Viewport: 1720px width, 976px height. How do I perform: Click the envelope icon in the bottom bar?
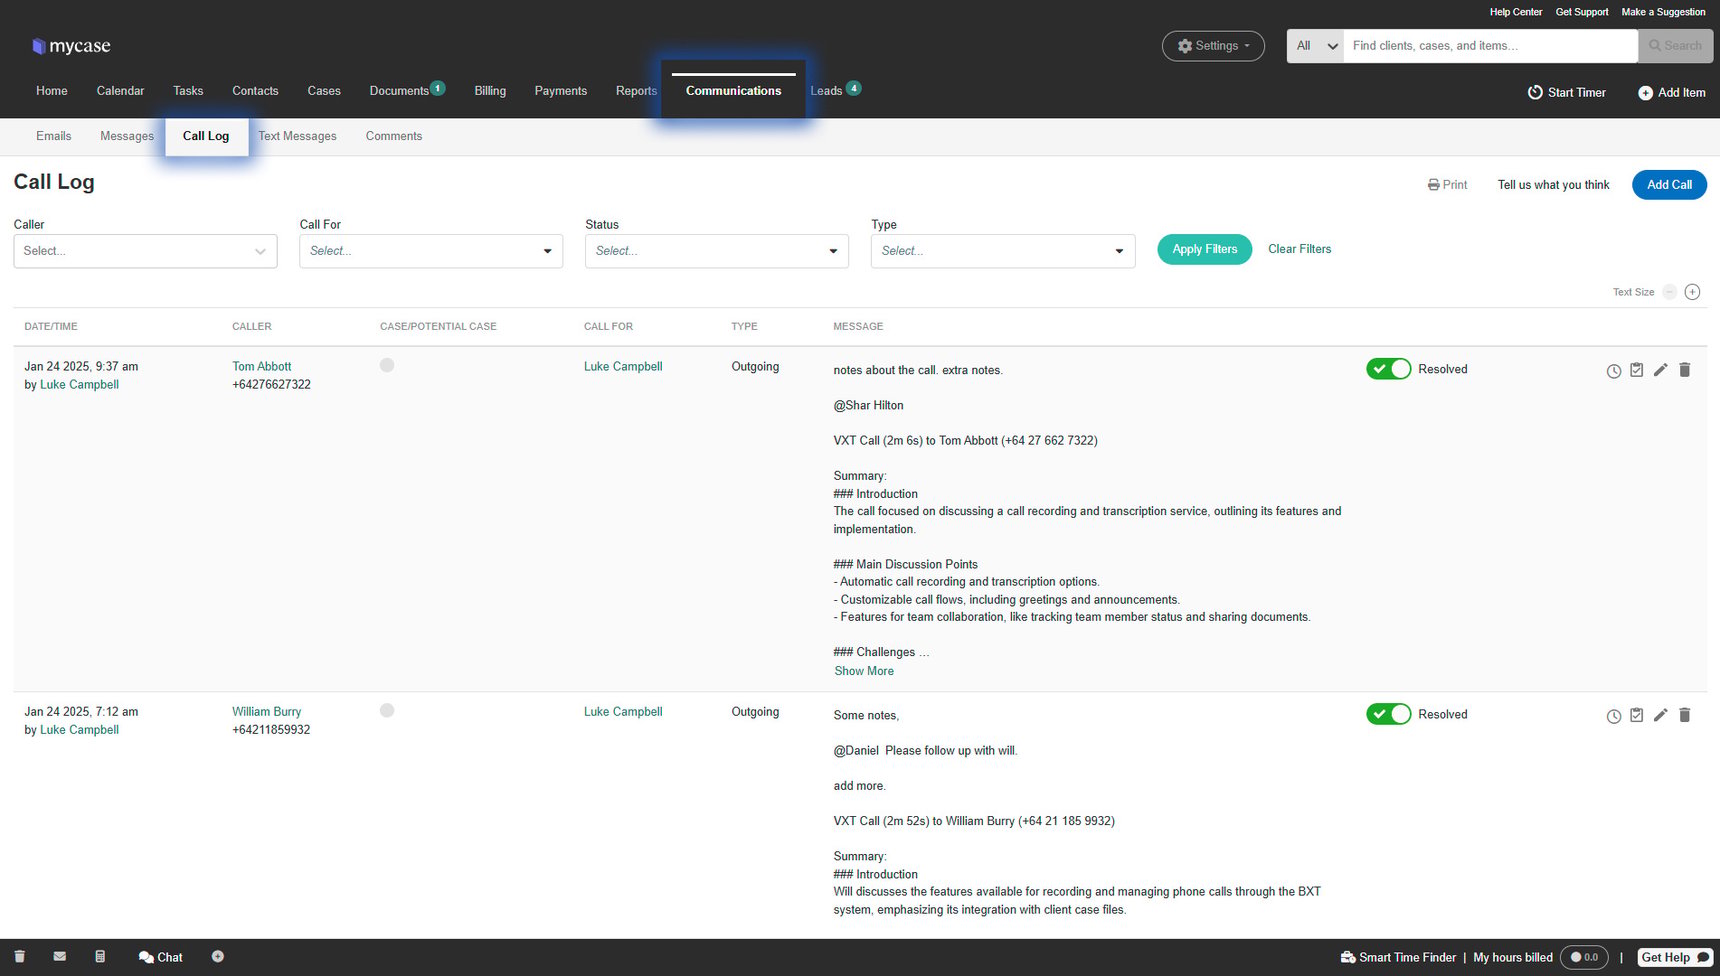(x=60, y=957)
